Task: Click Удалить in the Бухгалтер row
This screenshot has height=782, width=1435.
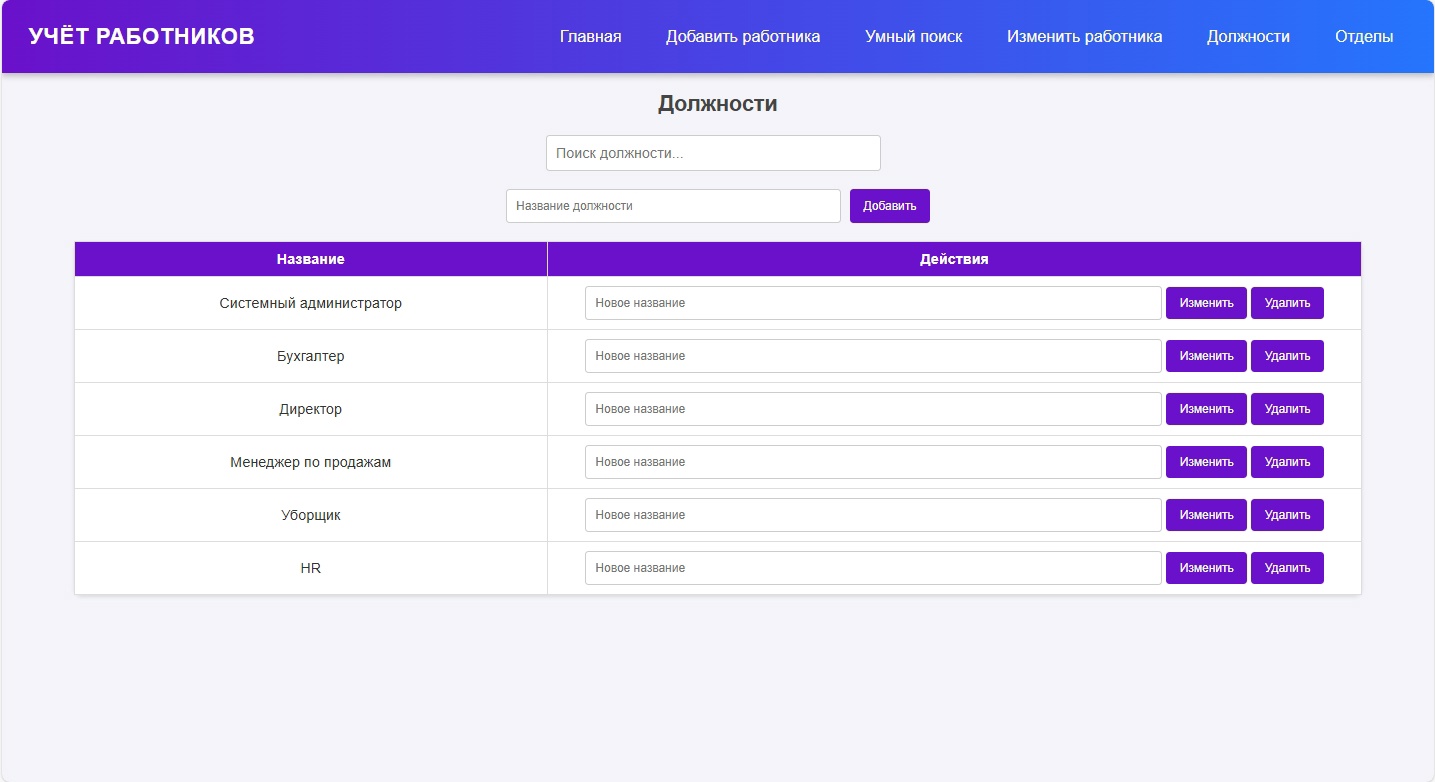Action: pos(1287,356)
